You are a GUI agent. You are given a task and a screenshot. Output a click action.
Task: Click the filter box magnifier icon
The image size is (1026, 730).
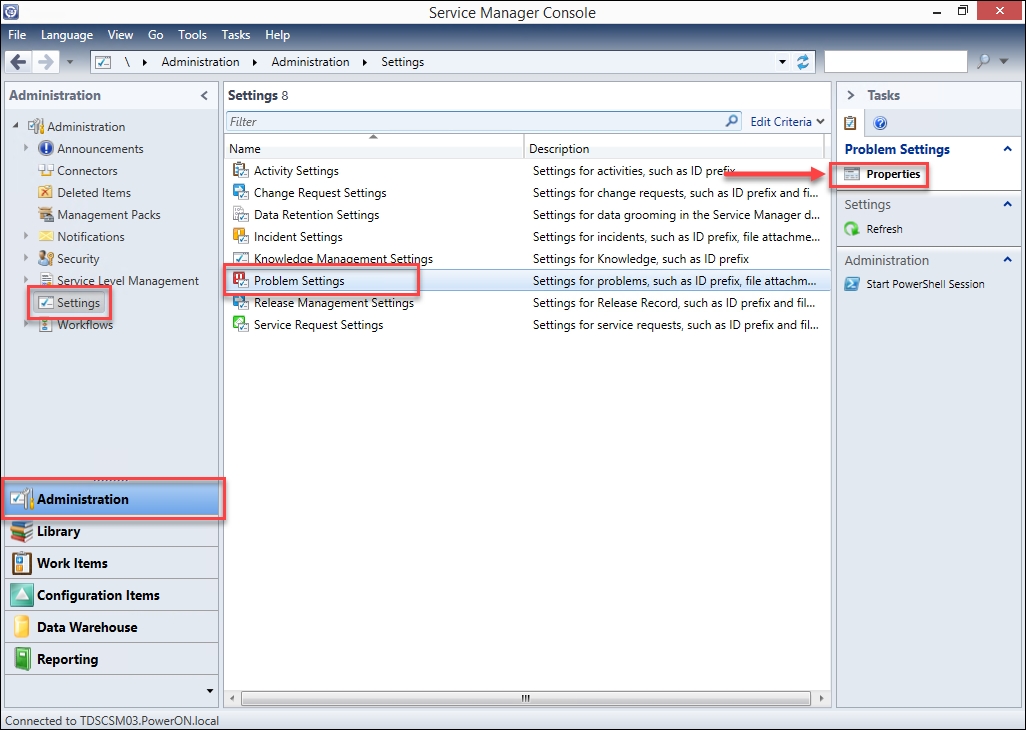click(x=732, y=121)
